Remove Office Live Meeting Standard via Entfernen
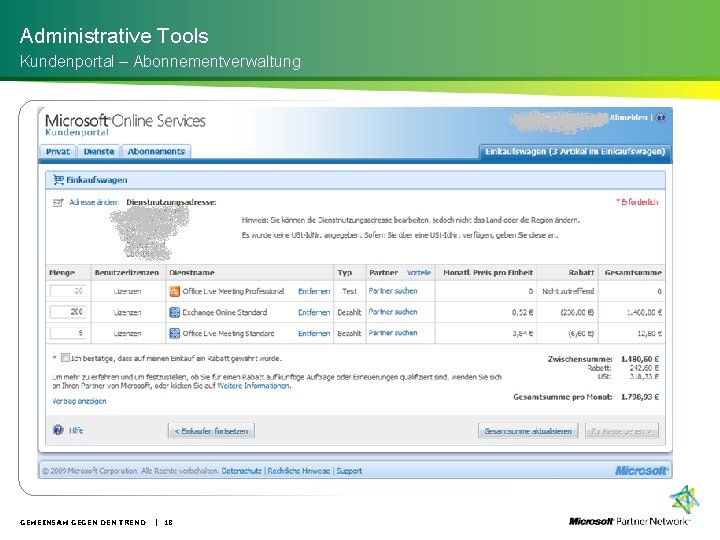This screenshot has height=540, width=720. tap(314, 333)
